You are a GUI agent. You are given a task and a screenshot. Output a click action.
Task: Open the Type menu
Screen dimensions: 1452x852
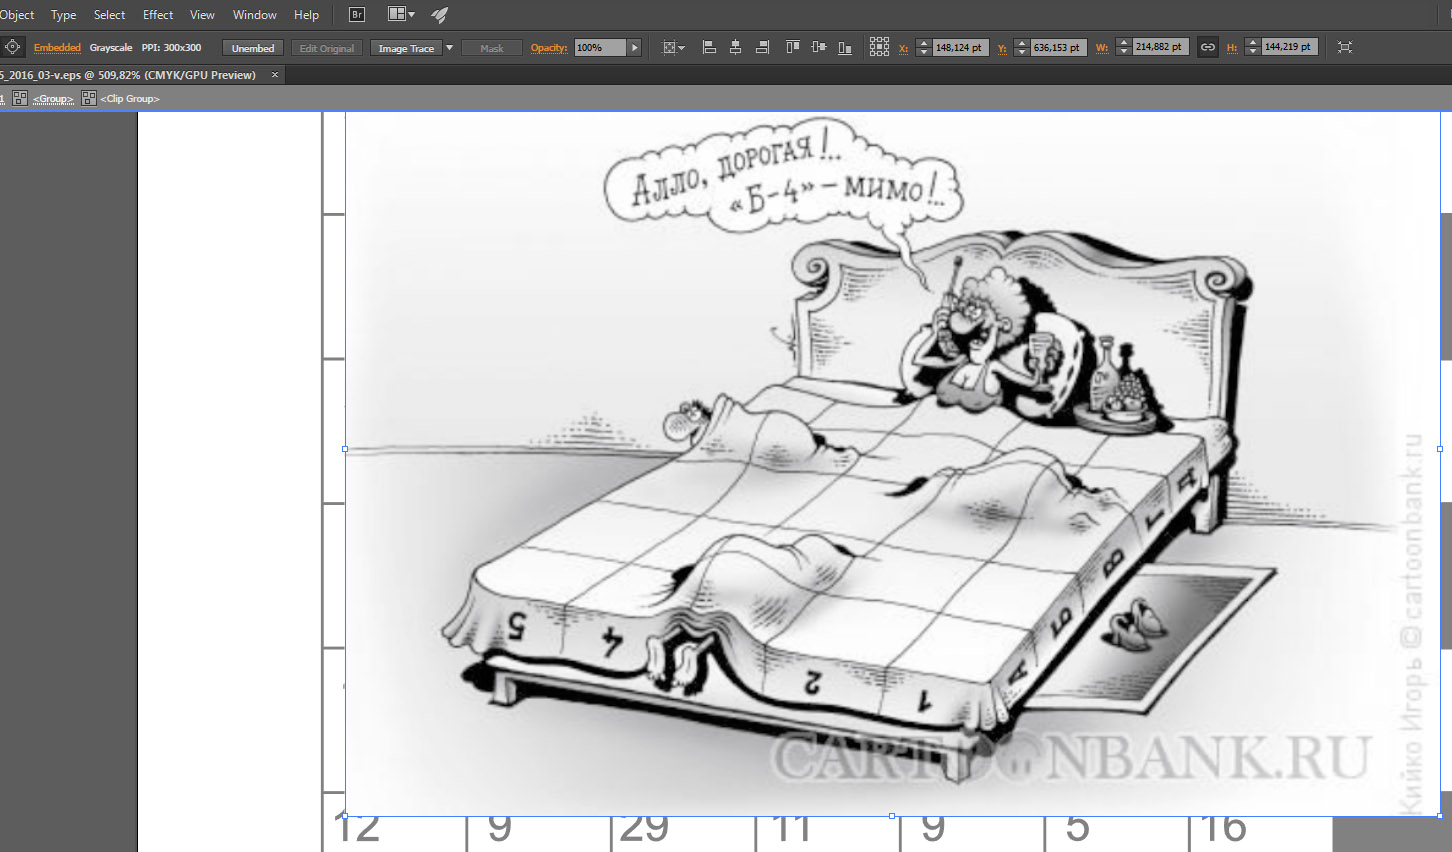tap(63, 15)
